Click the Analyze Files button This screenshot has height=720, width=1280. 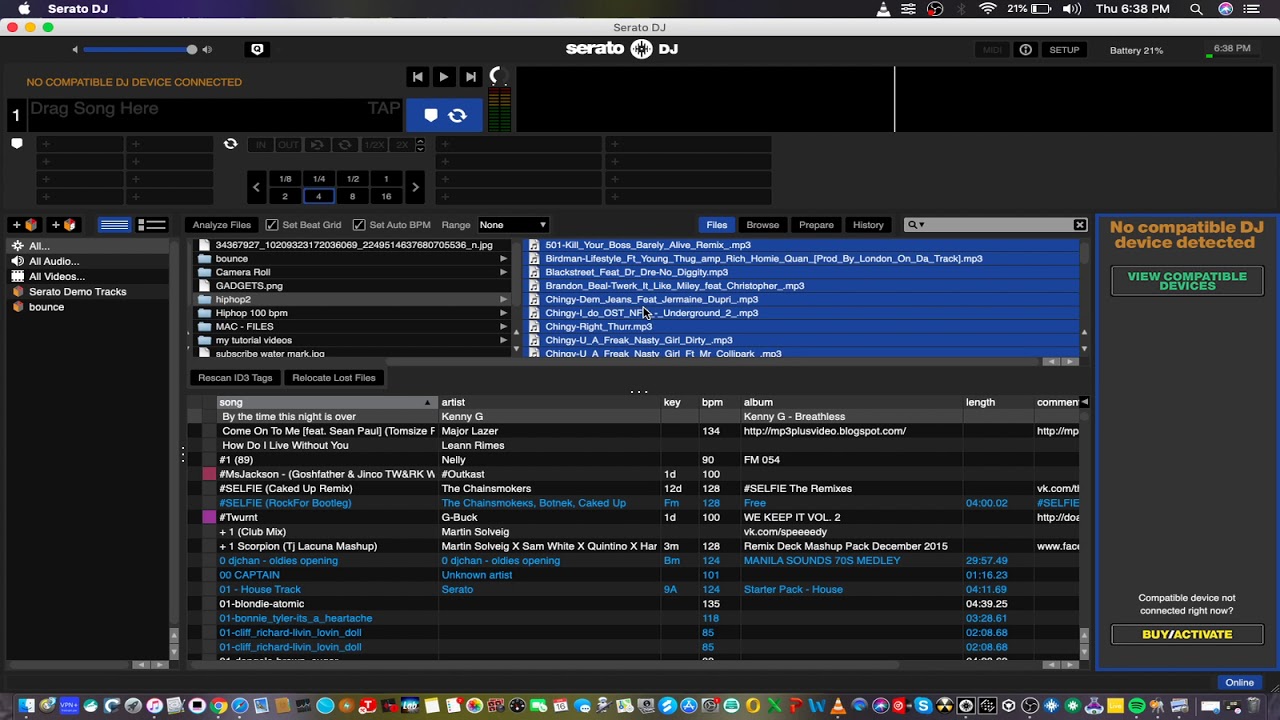[x=221, y=225]
